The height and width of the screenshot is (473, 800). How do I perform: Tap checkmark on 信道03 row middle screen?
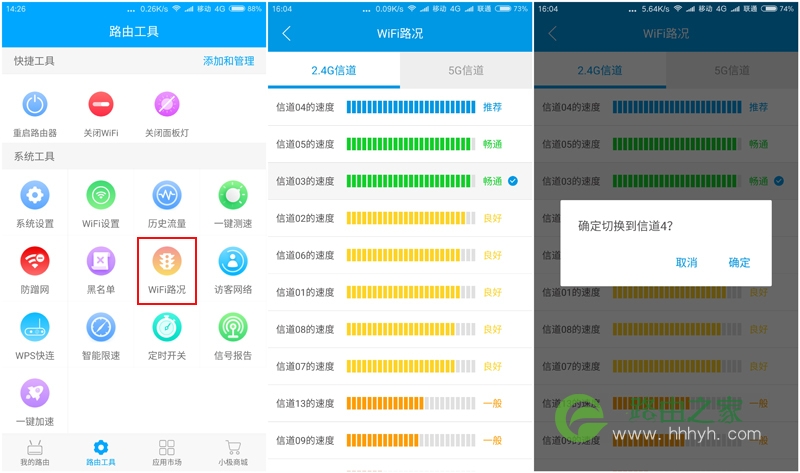coord(513,181)
